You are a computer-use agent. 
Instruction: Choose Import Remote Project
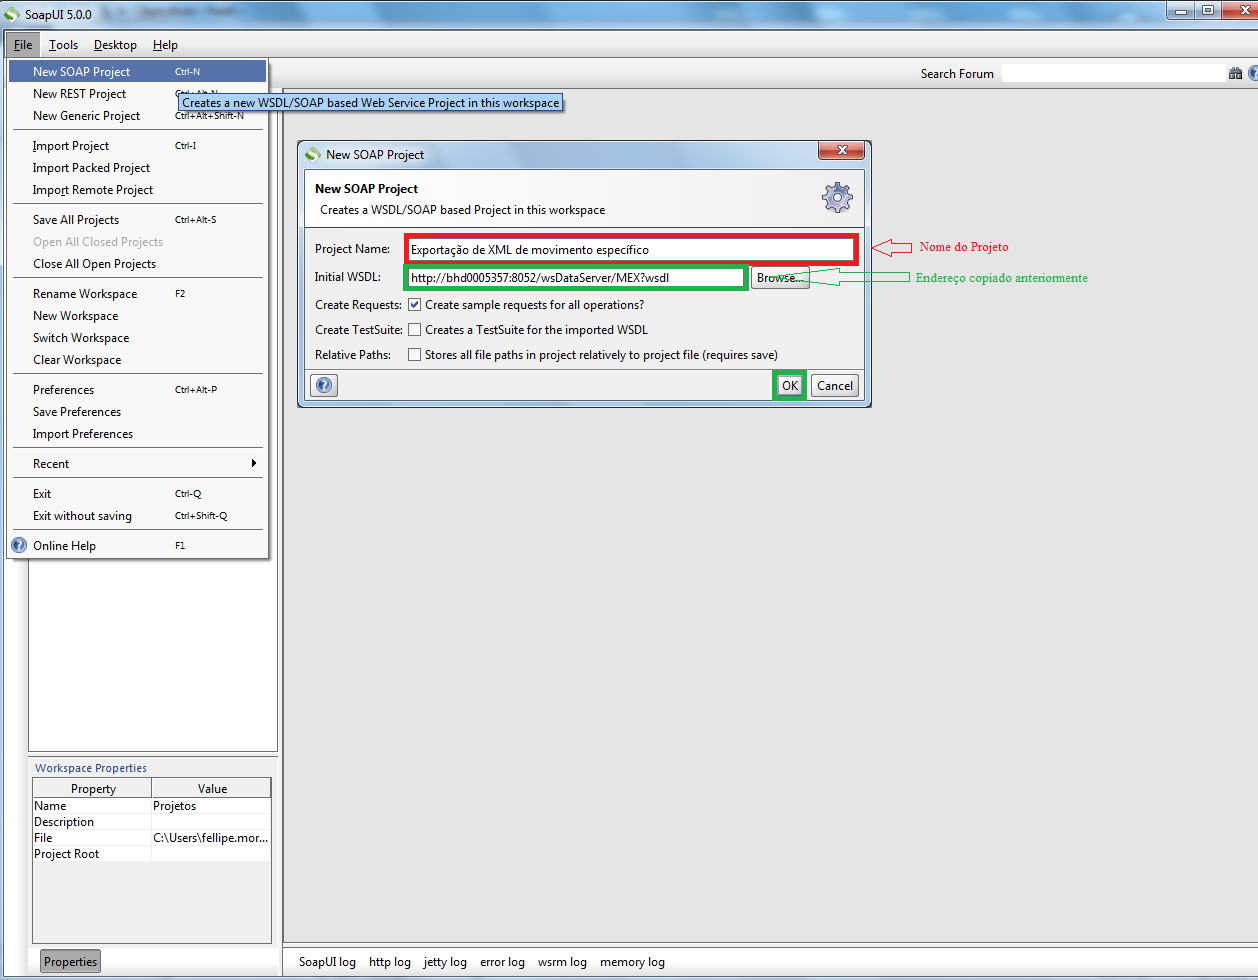(x=137, y=190)
